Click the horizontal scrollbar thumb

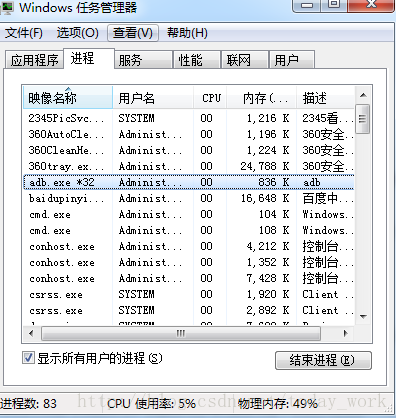point(181,333)
